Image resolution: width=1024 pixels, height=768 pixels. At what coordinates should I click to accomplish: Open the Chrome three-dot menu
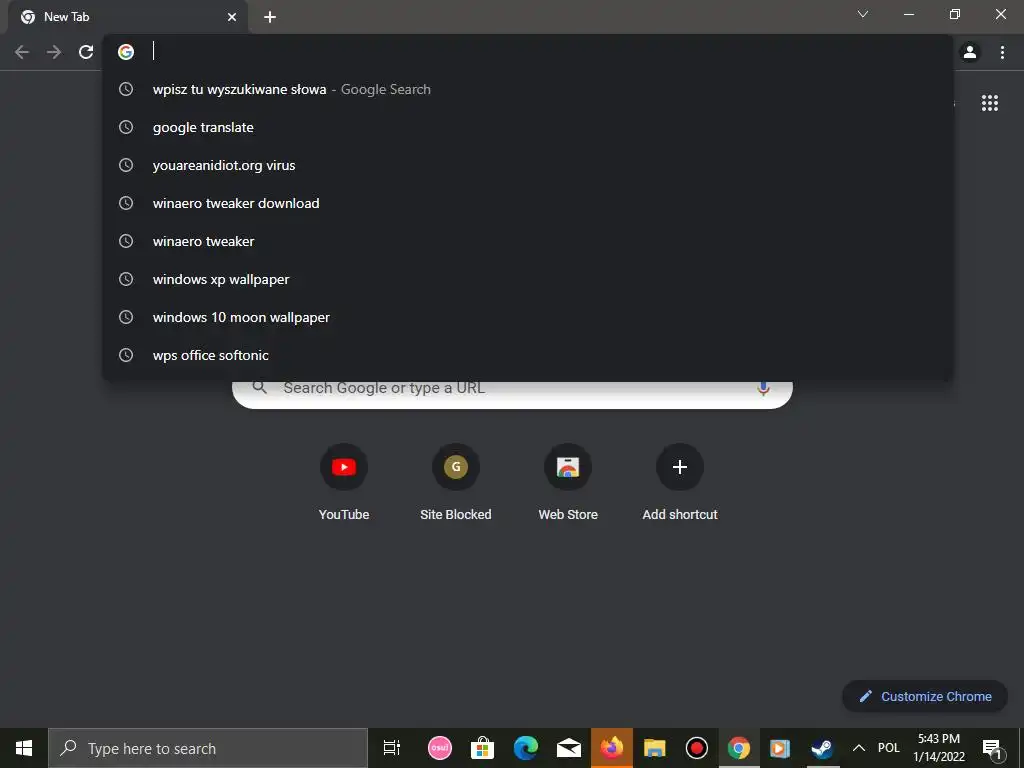tap(1002, 52)
